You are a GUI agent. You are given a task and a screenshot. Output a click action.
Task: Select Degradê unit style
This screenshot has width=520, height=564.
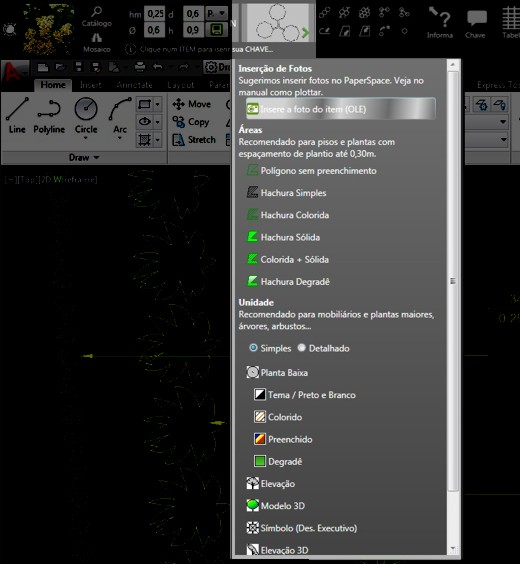tap(278, 461)
